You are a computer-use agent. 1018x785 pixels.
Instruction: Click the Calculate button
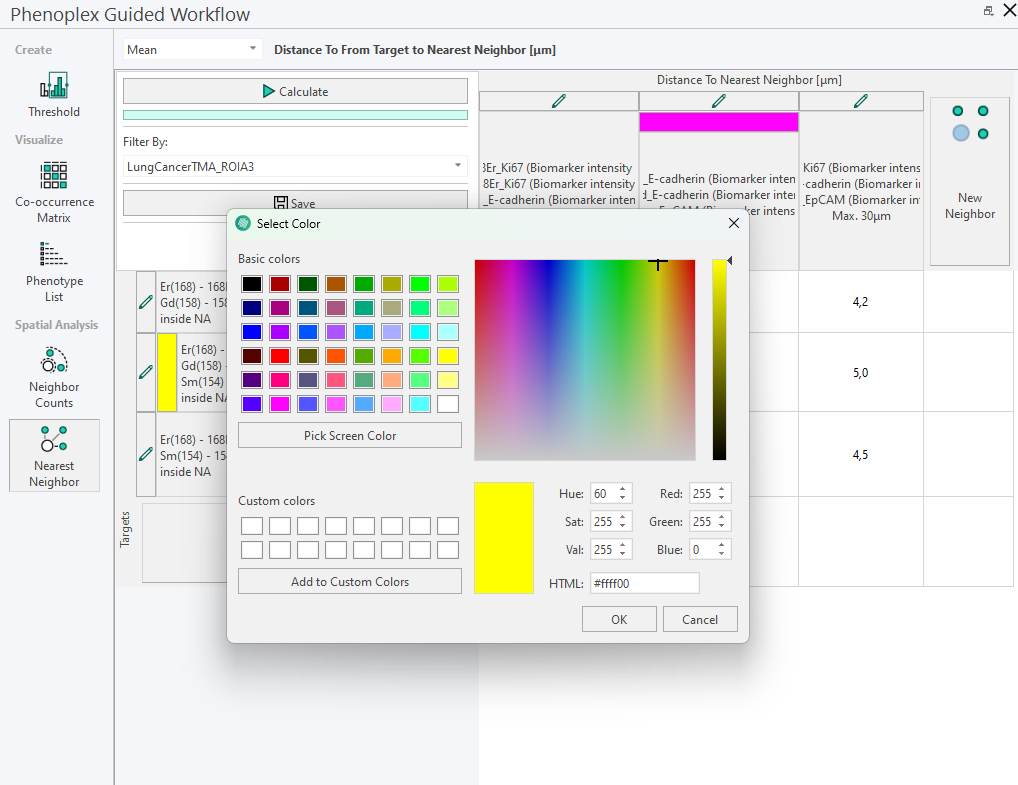pos(295,91)
